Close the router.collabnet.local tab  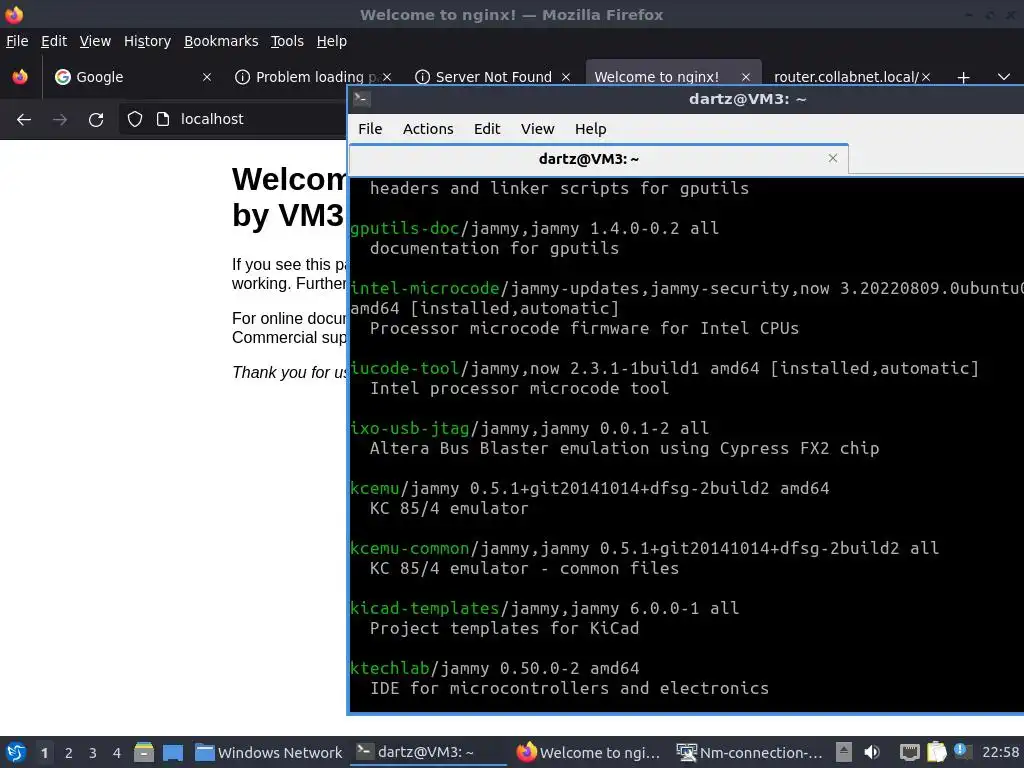pos(926,77)
